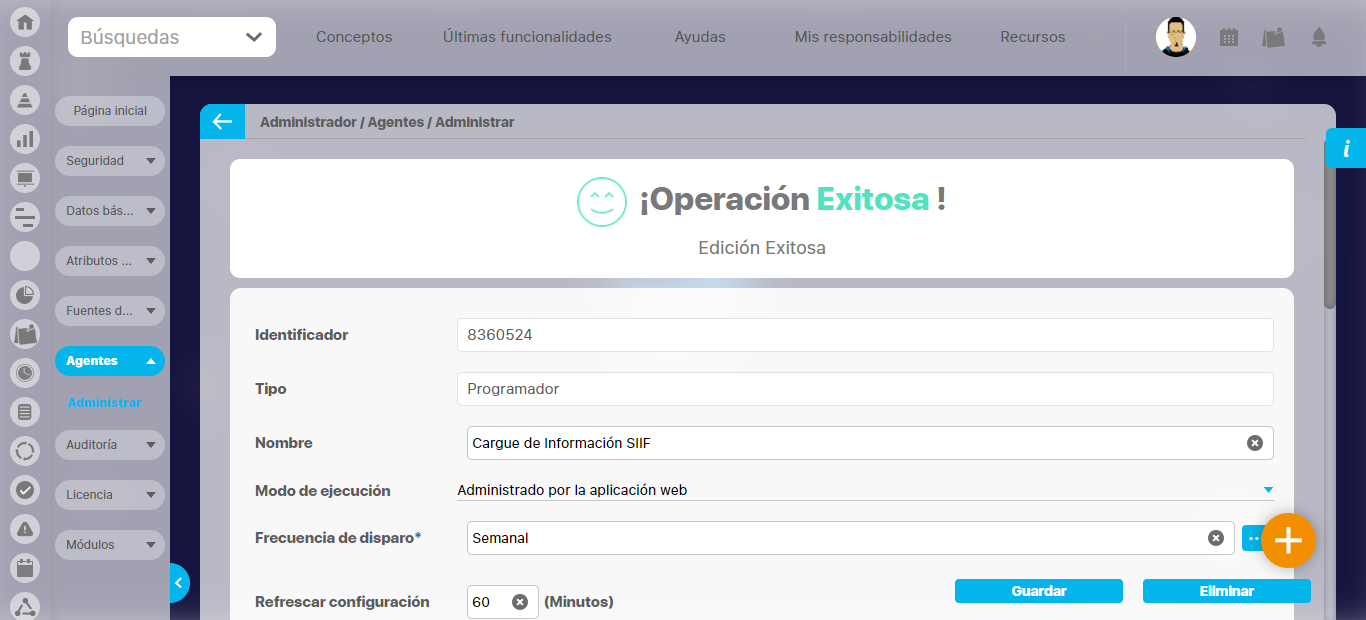
Task: Click in the Refrescar configuración minutes field
Action: [488, 602]
